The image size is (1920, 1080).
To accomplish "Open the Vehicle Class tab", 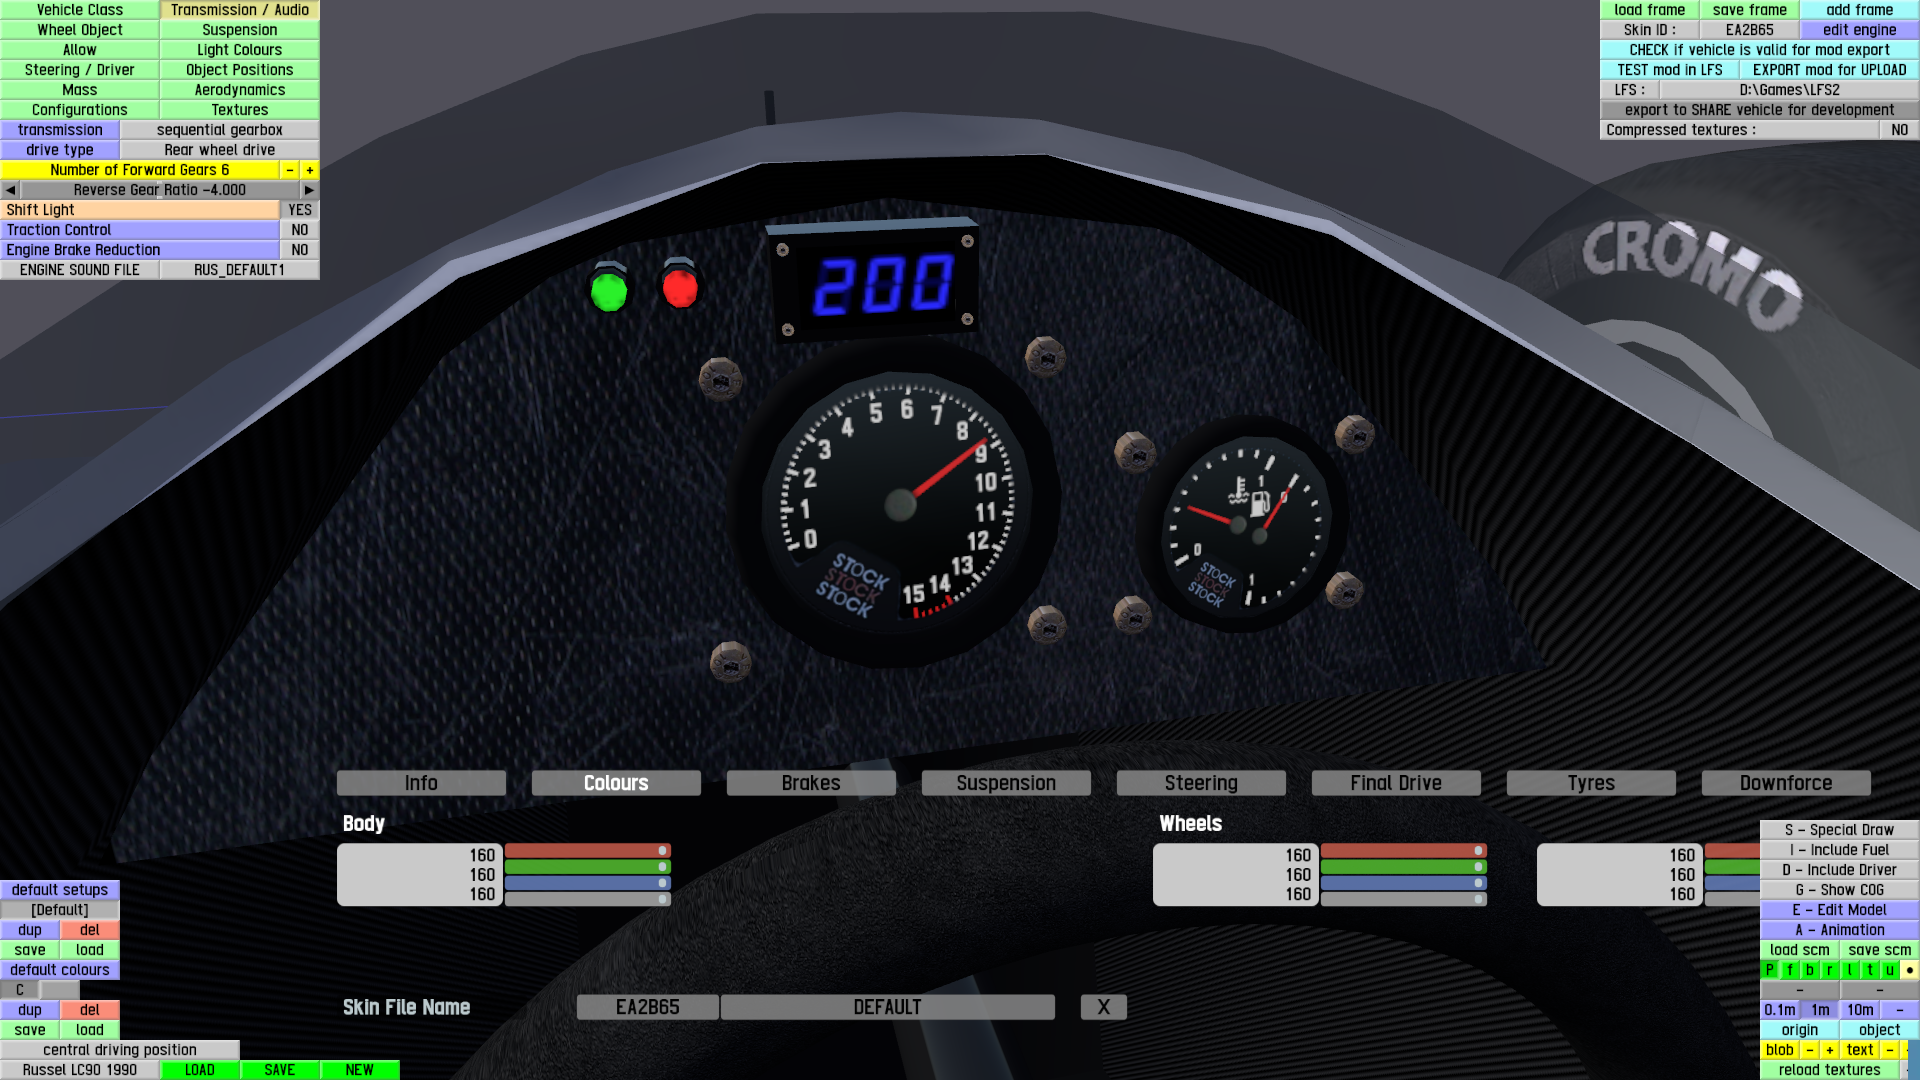I will coord(80,10).
